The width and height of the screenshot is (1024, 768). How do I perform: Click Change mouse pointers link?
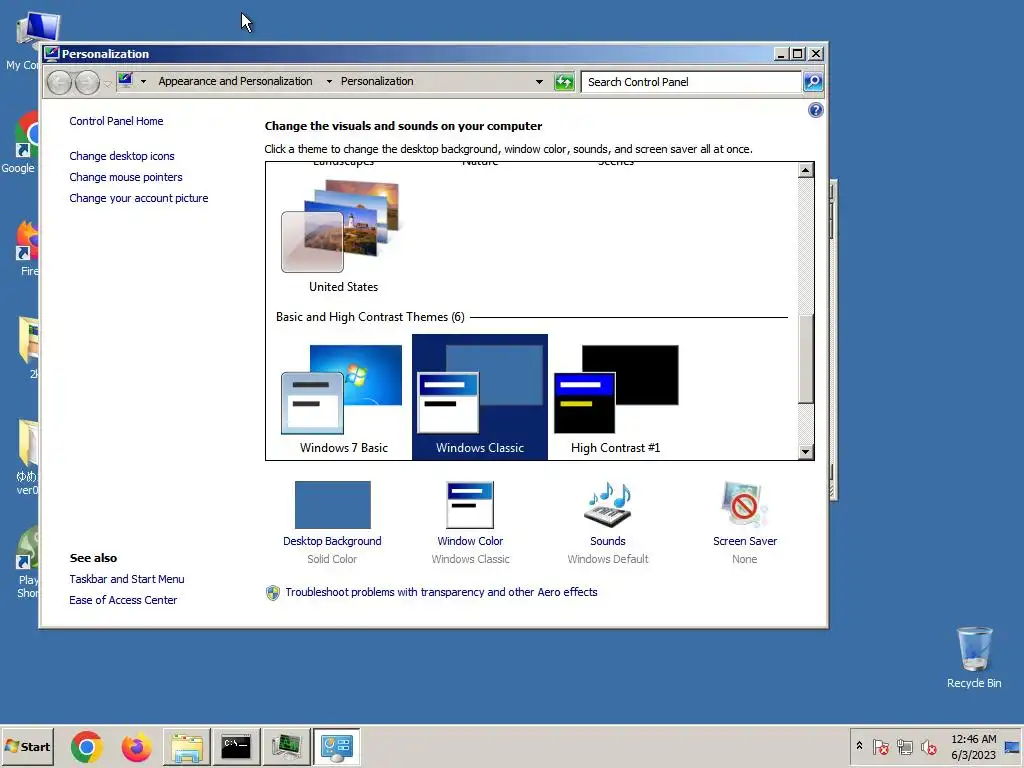125,177
